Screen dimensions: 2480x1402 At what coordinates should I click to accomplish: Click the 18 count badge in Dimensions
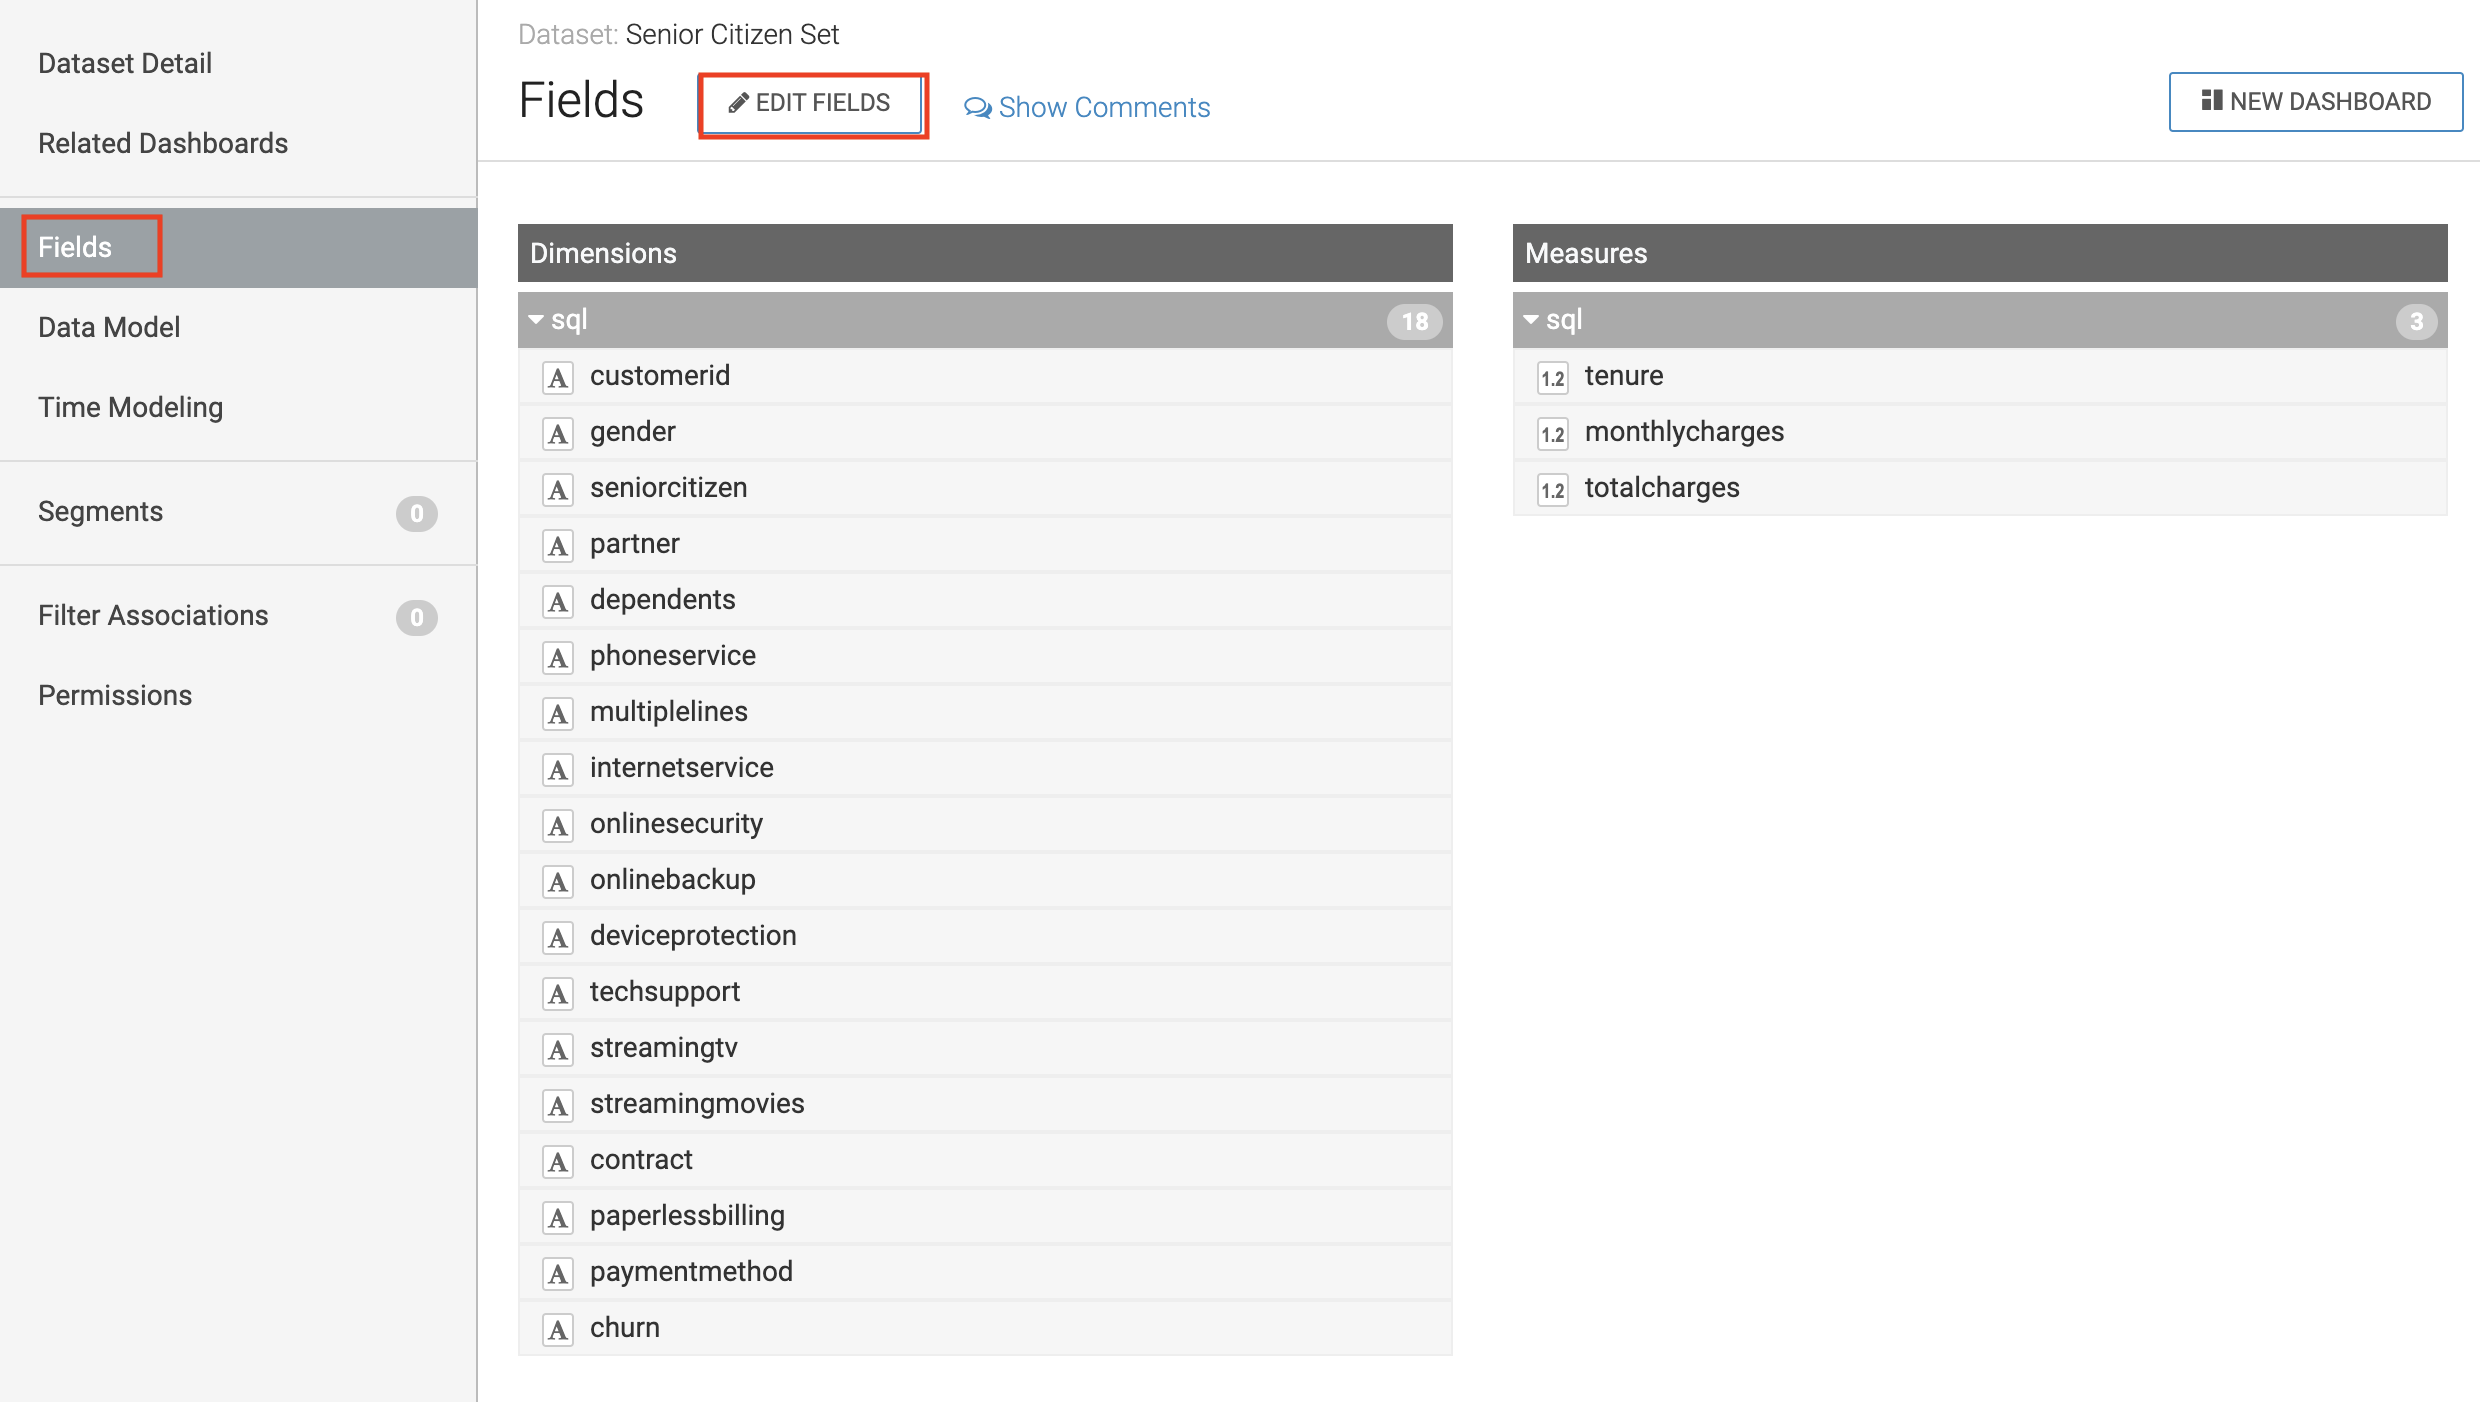coord(1414,321)
